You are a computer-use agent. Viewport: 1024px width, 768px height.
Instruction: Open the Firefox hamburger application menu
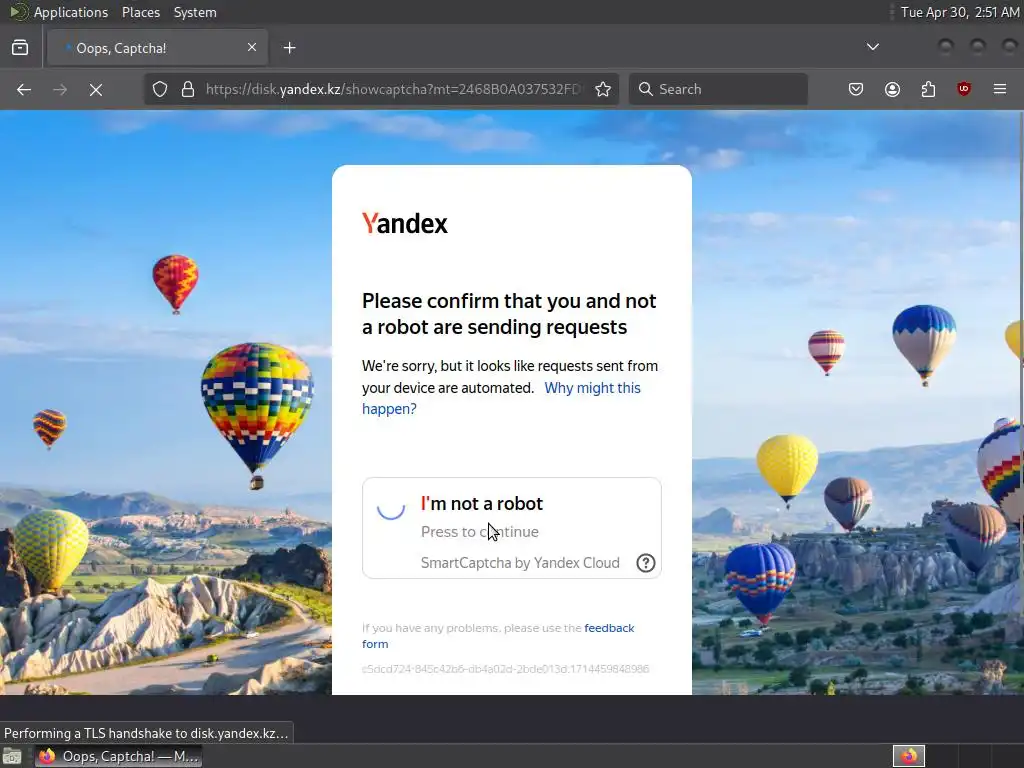coord(1000,89)
